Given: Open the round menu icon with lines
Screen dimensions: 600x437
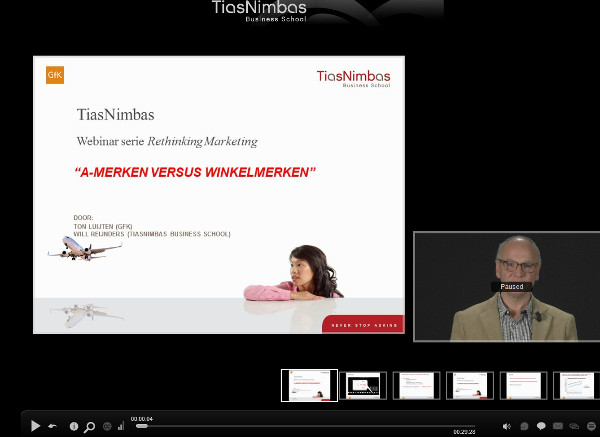Looking at the screenshot, I should coord(591,426).
